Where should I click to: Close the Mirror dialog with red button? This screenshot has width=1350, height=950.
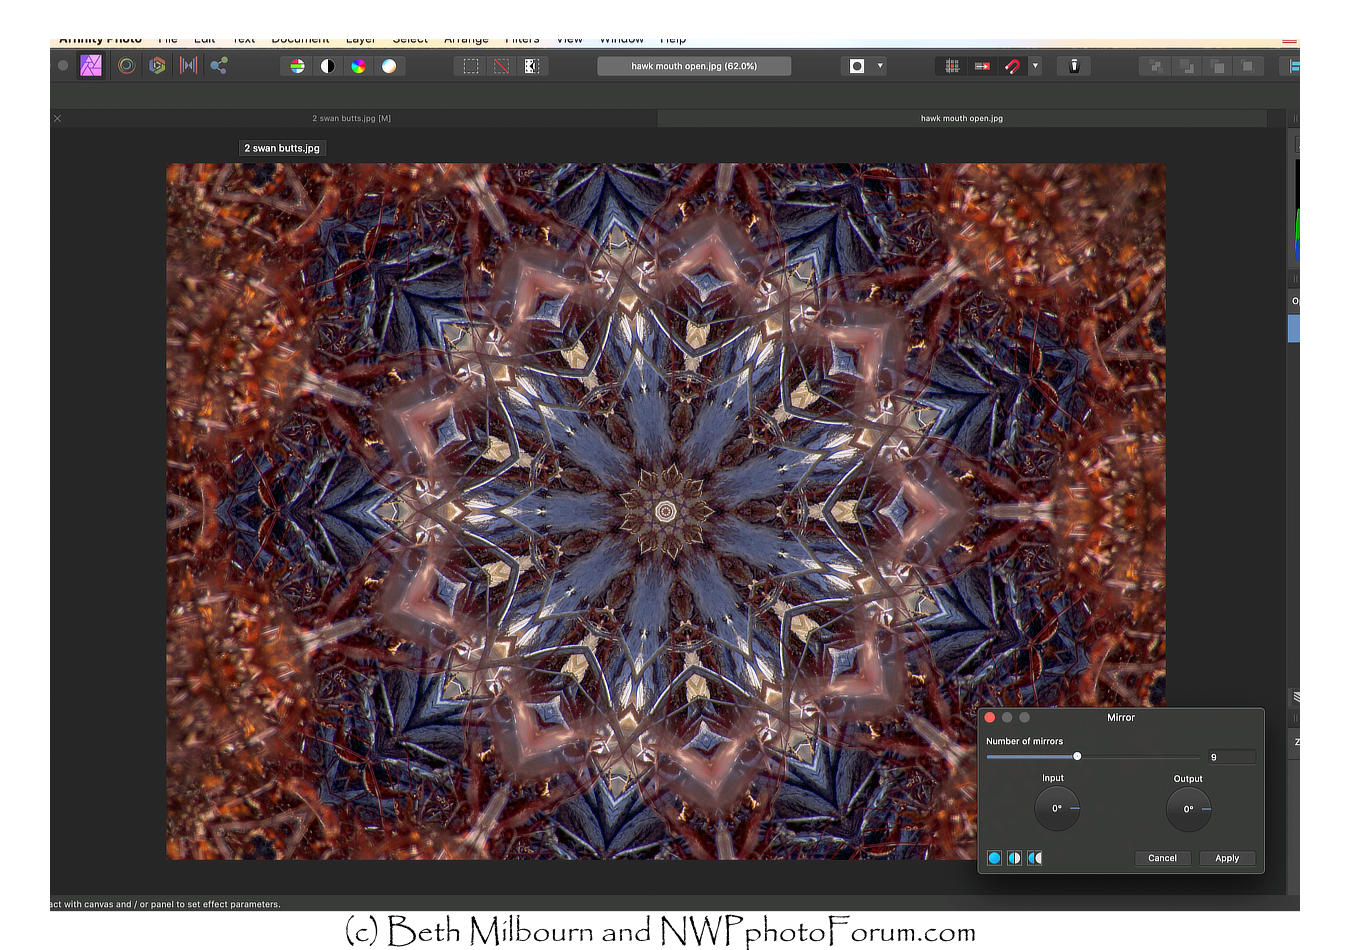click(990, 717)
